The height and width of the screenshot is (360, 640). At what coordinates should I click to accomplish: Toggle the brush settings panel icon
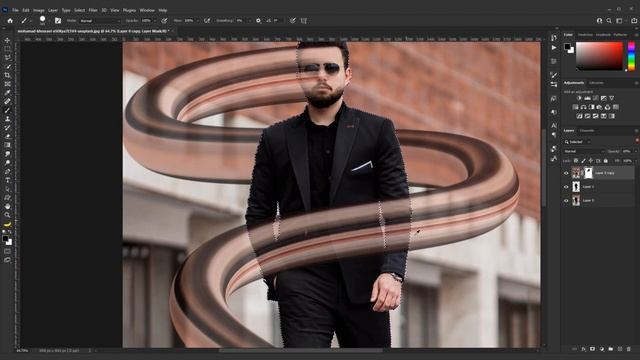click(x=58, y=20)
